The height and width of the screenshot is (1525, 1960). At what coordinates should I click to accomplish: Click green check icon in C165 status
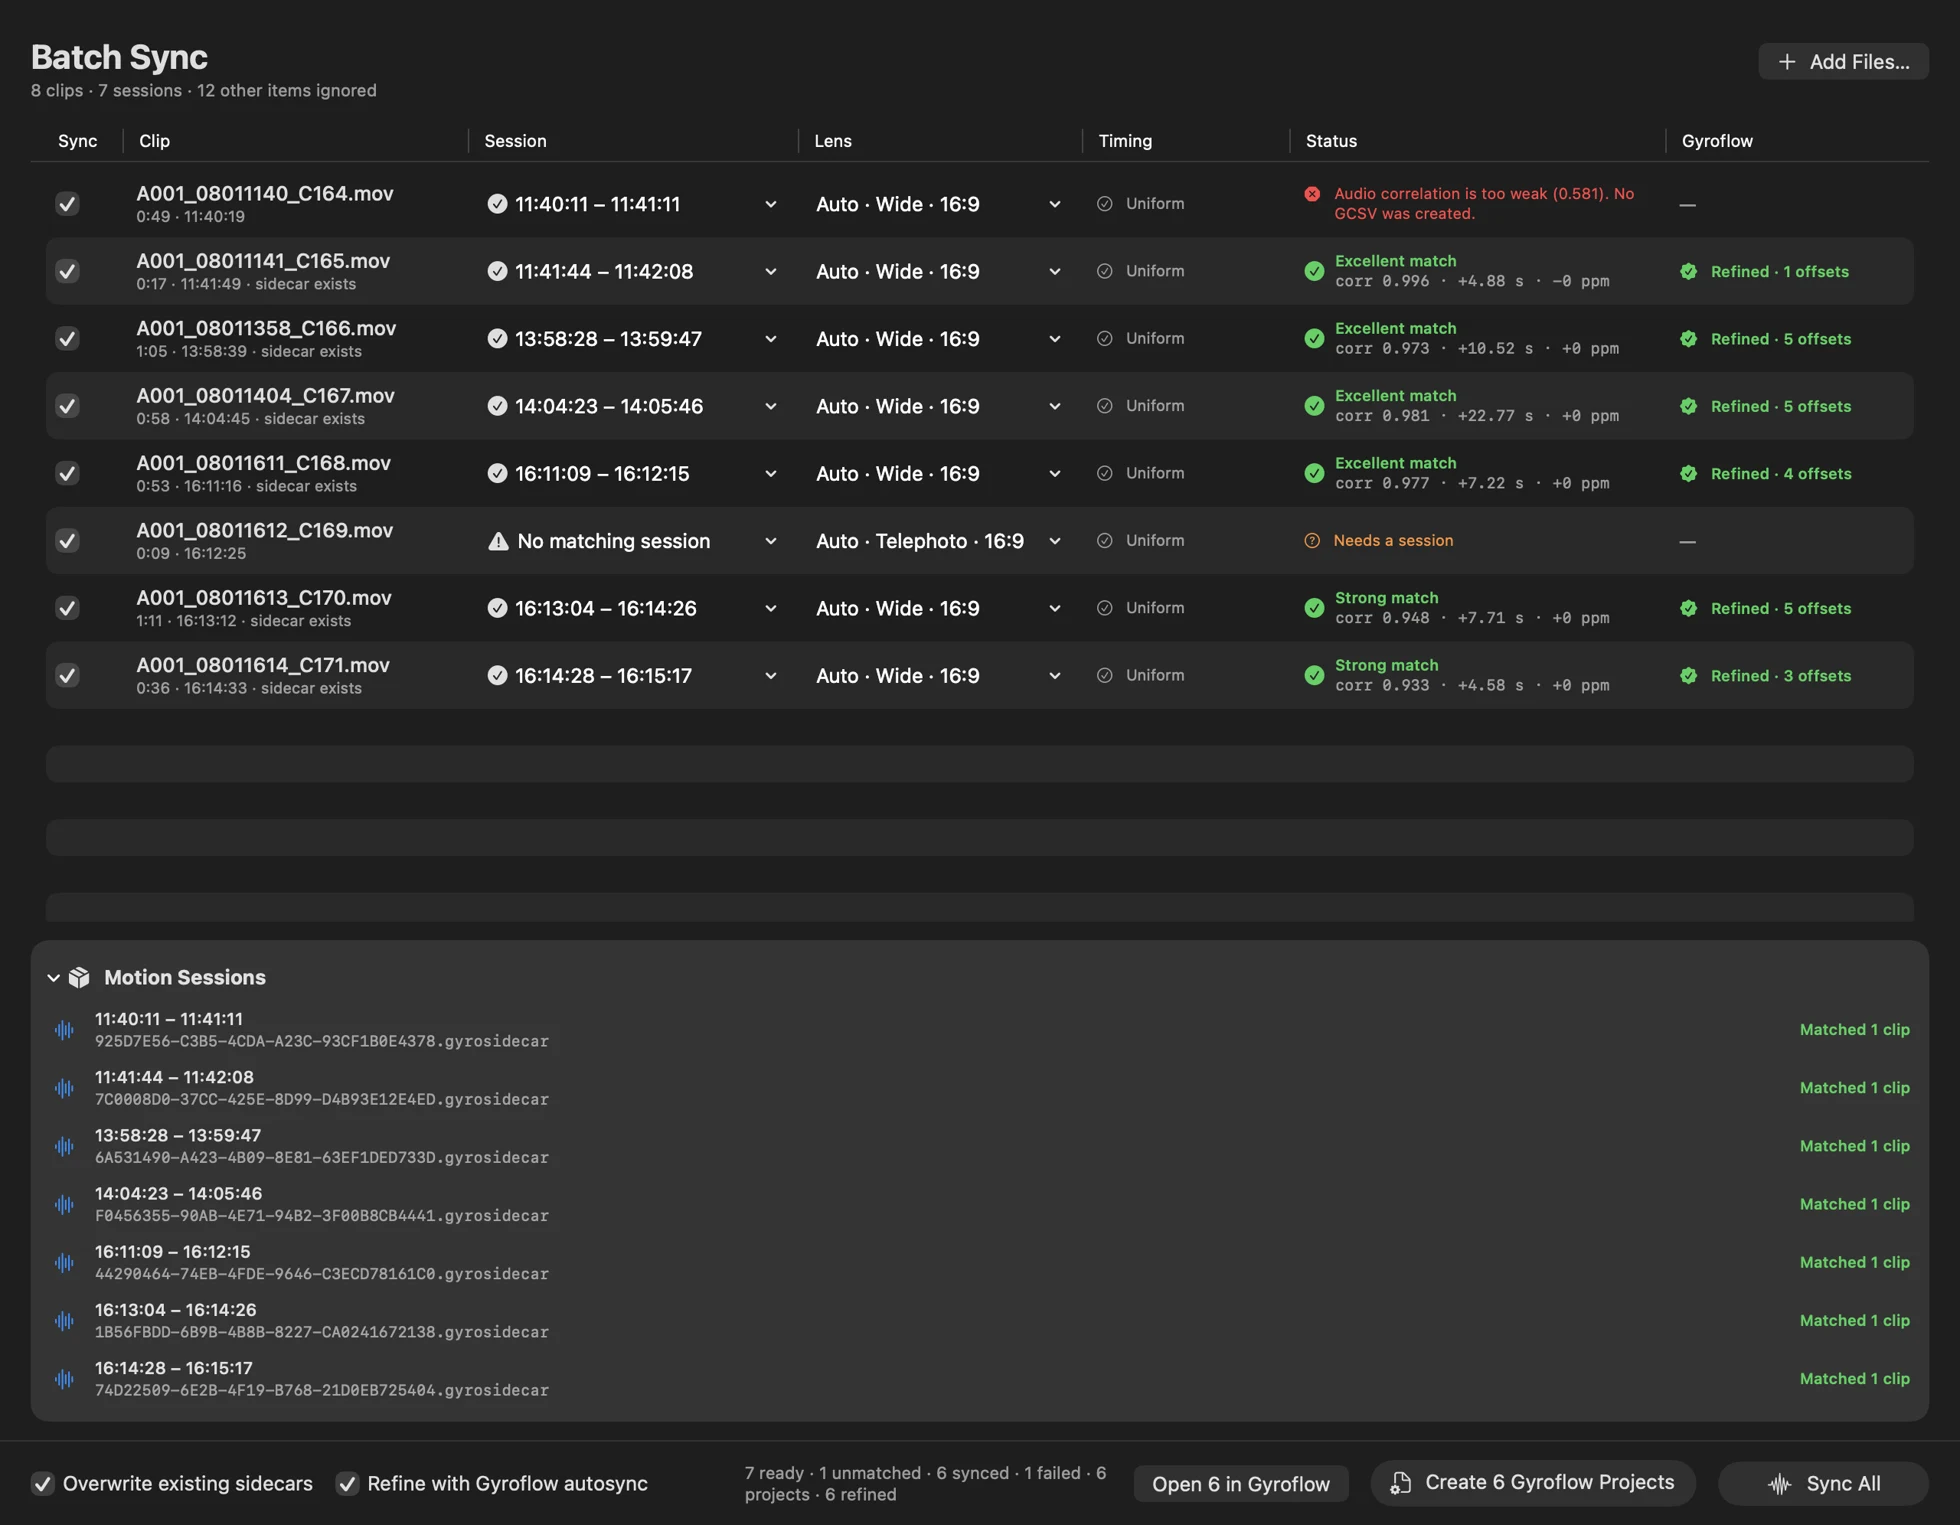click(1314, 271)
